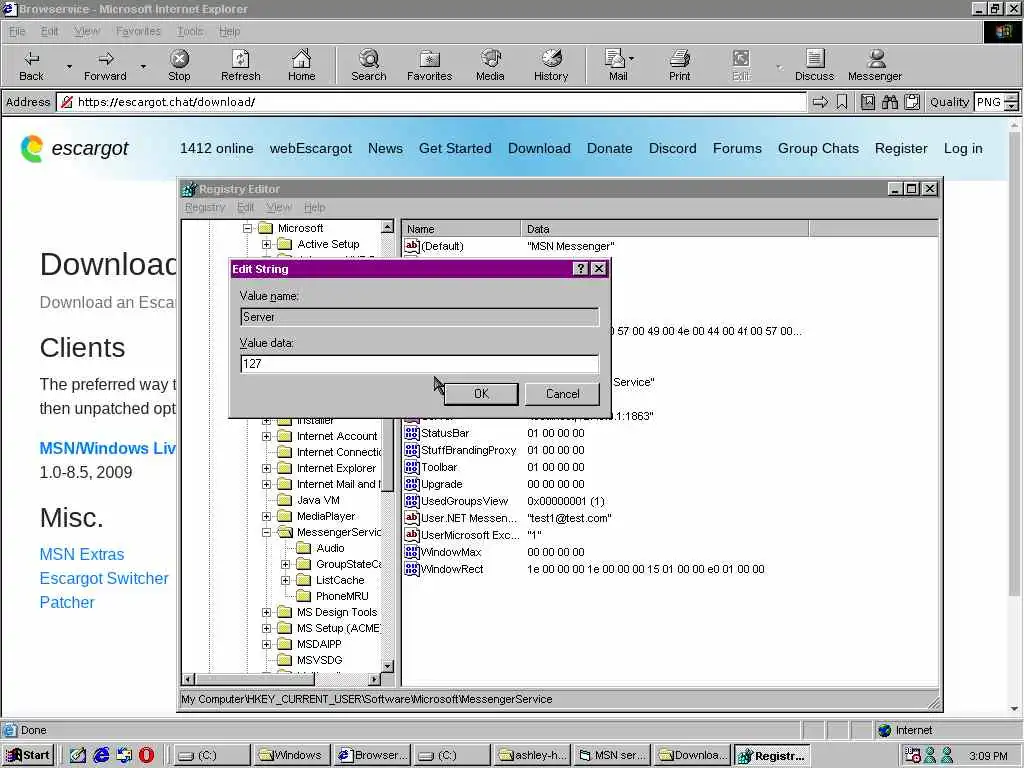Click the Edit String help question button
1024x768 pixels.
coord(580,269)
